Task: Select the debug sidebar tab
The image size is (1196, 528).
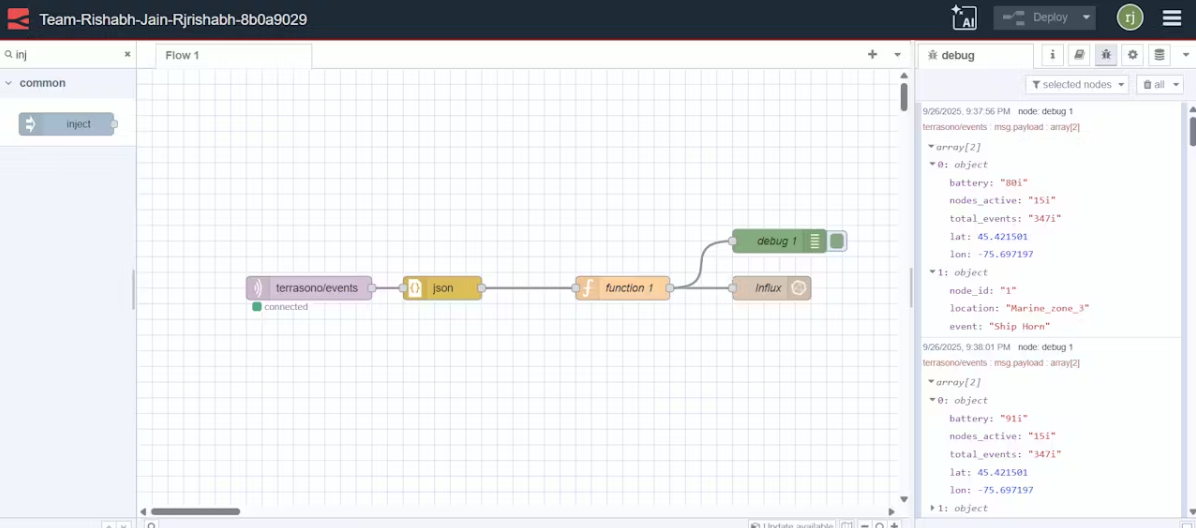Action: pos(975,56)
